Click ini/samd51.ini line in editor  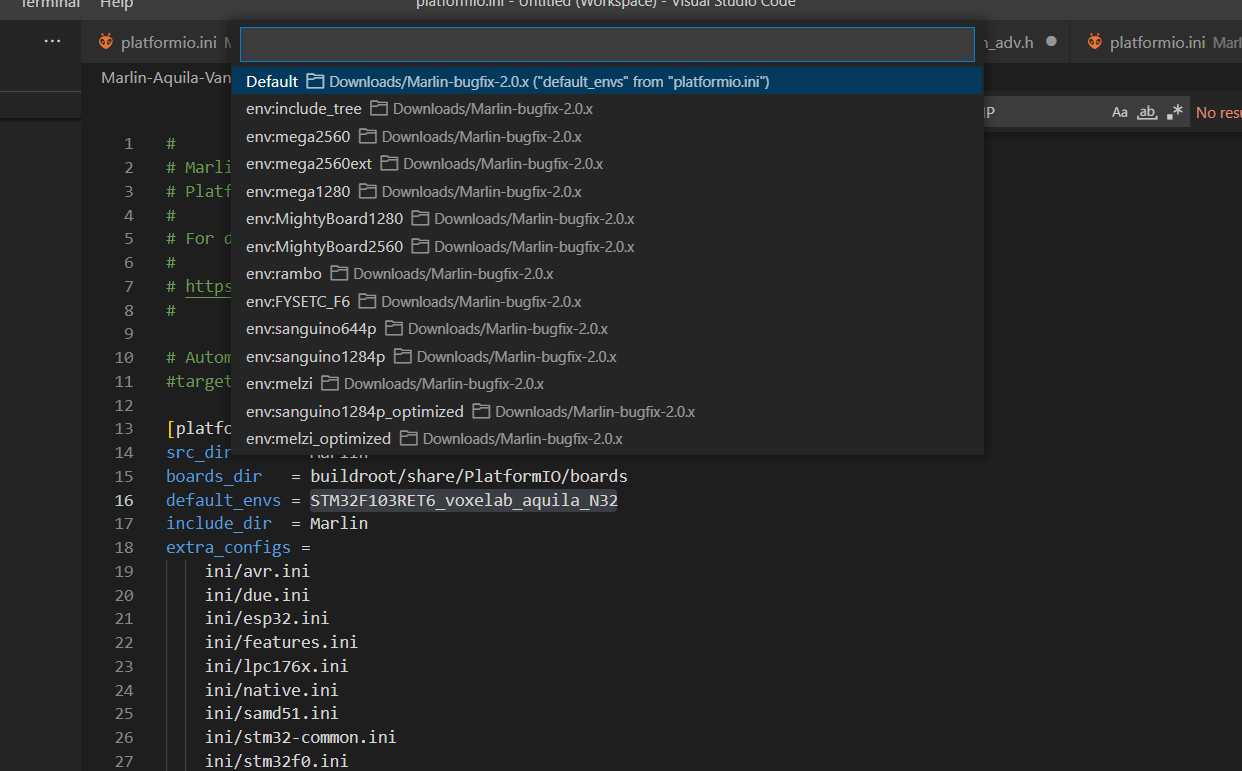pyautogui.click(x=272, y=714)
